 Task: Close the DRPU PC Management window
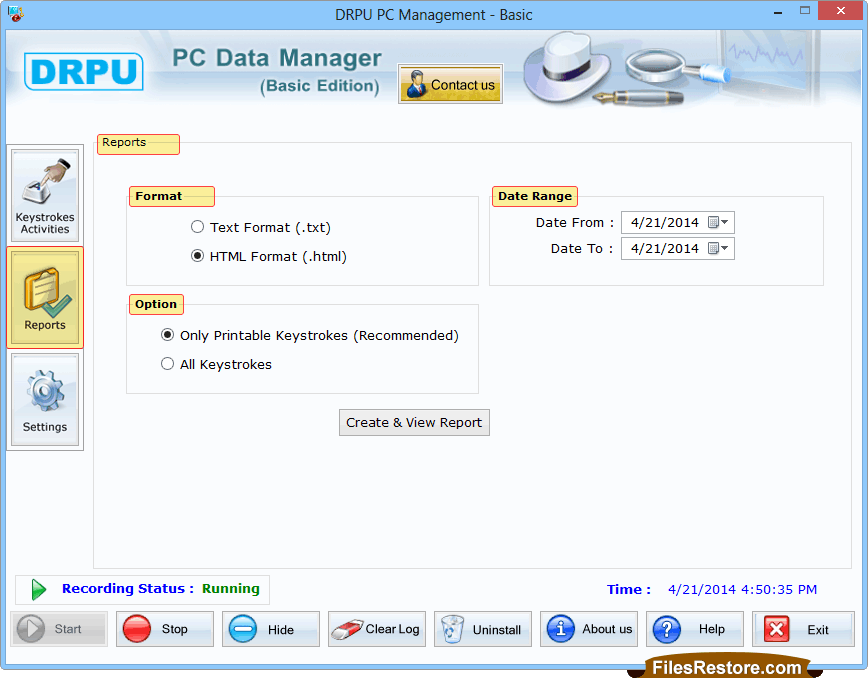(x=841, y=11)
